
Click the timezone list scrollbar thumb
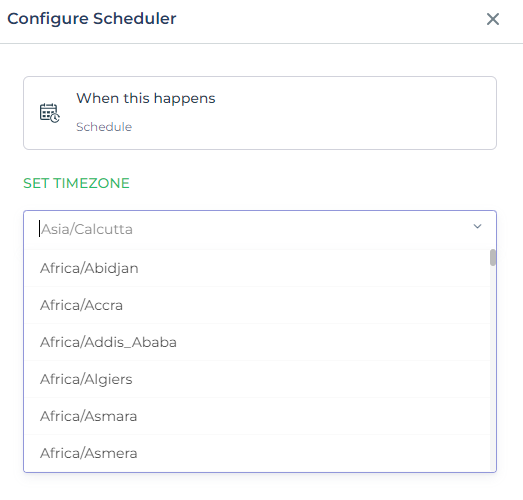[493, 258]
